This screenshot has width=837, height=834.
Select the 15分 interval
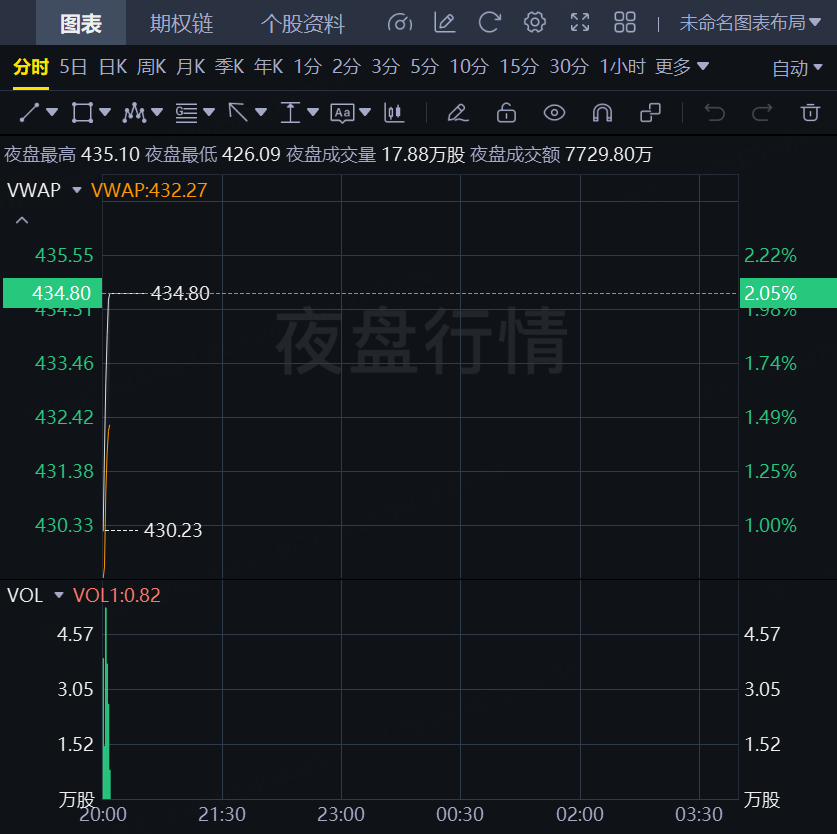tap(519, 67)
